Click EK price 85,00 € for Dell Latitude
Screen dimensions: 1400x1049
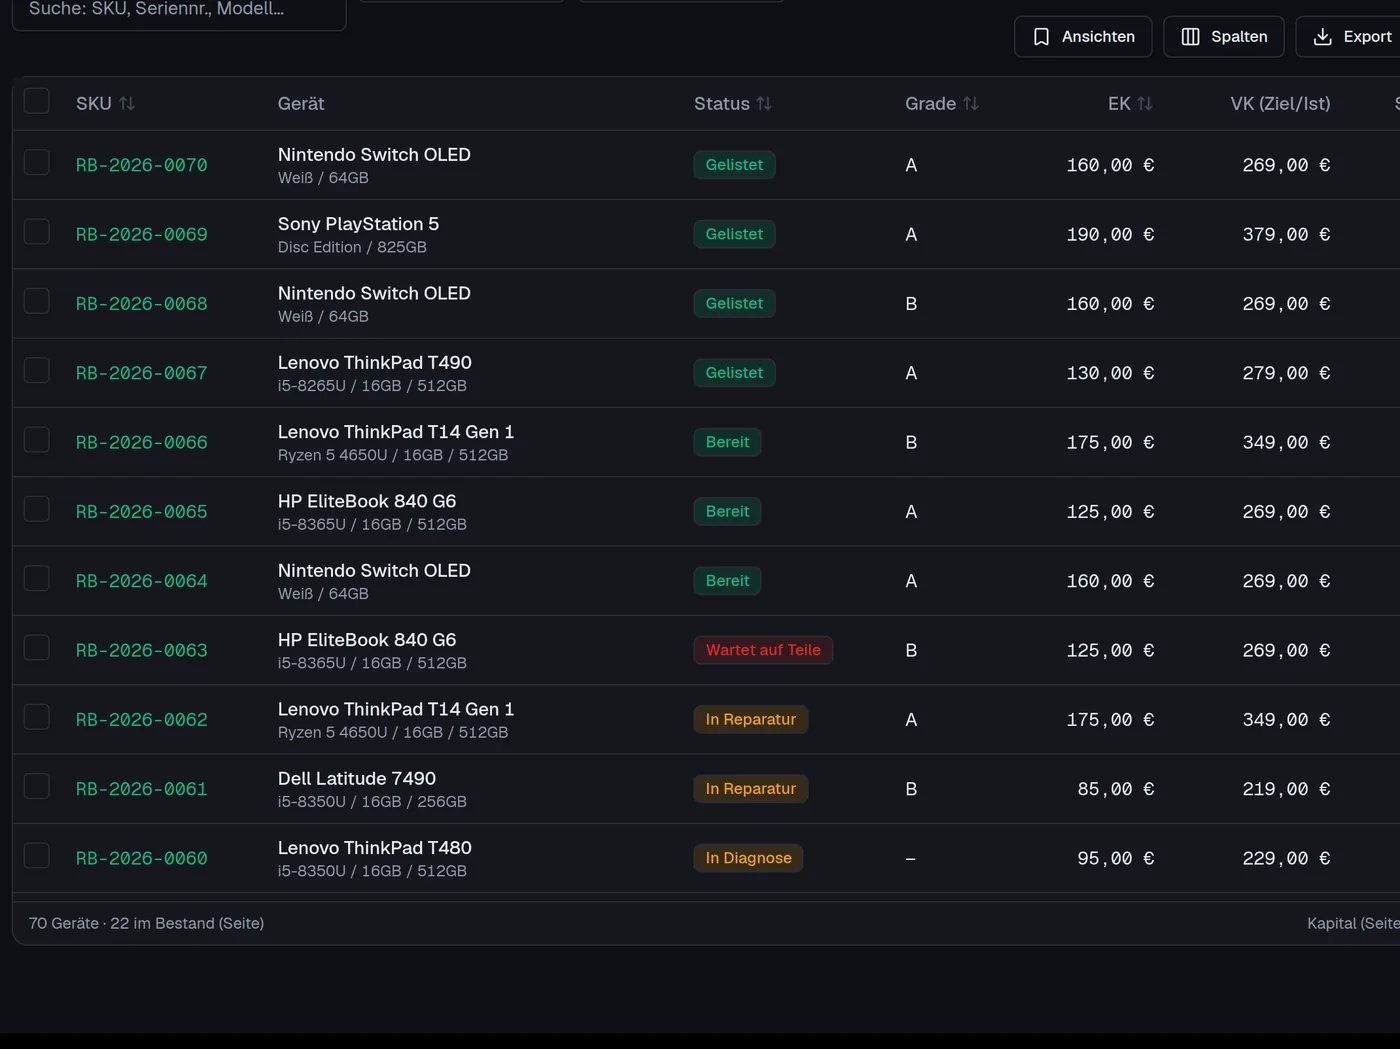[1116, 789]
